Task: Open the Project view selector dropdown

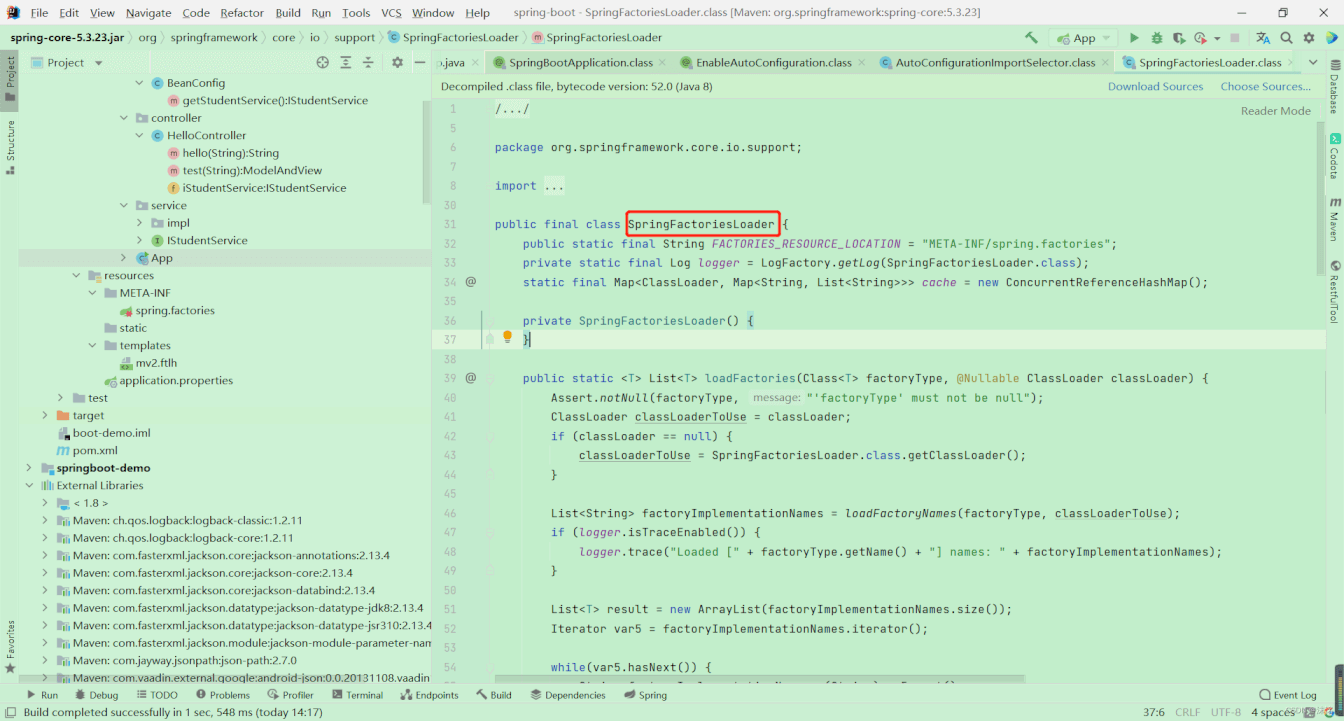Action: pyautogui.click(x=68, y=62)
